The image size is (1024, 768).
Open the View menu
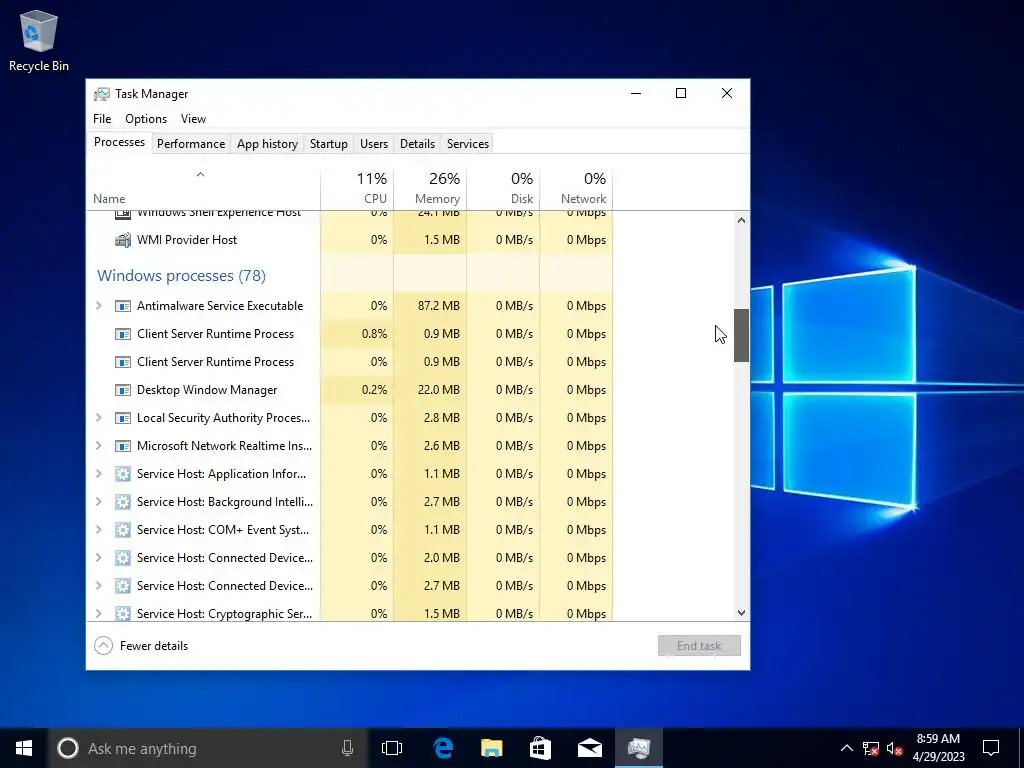coord(193,119)
